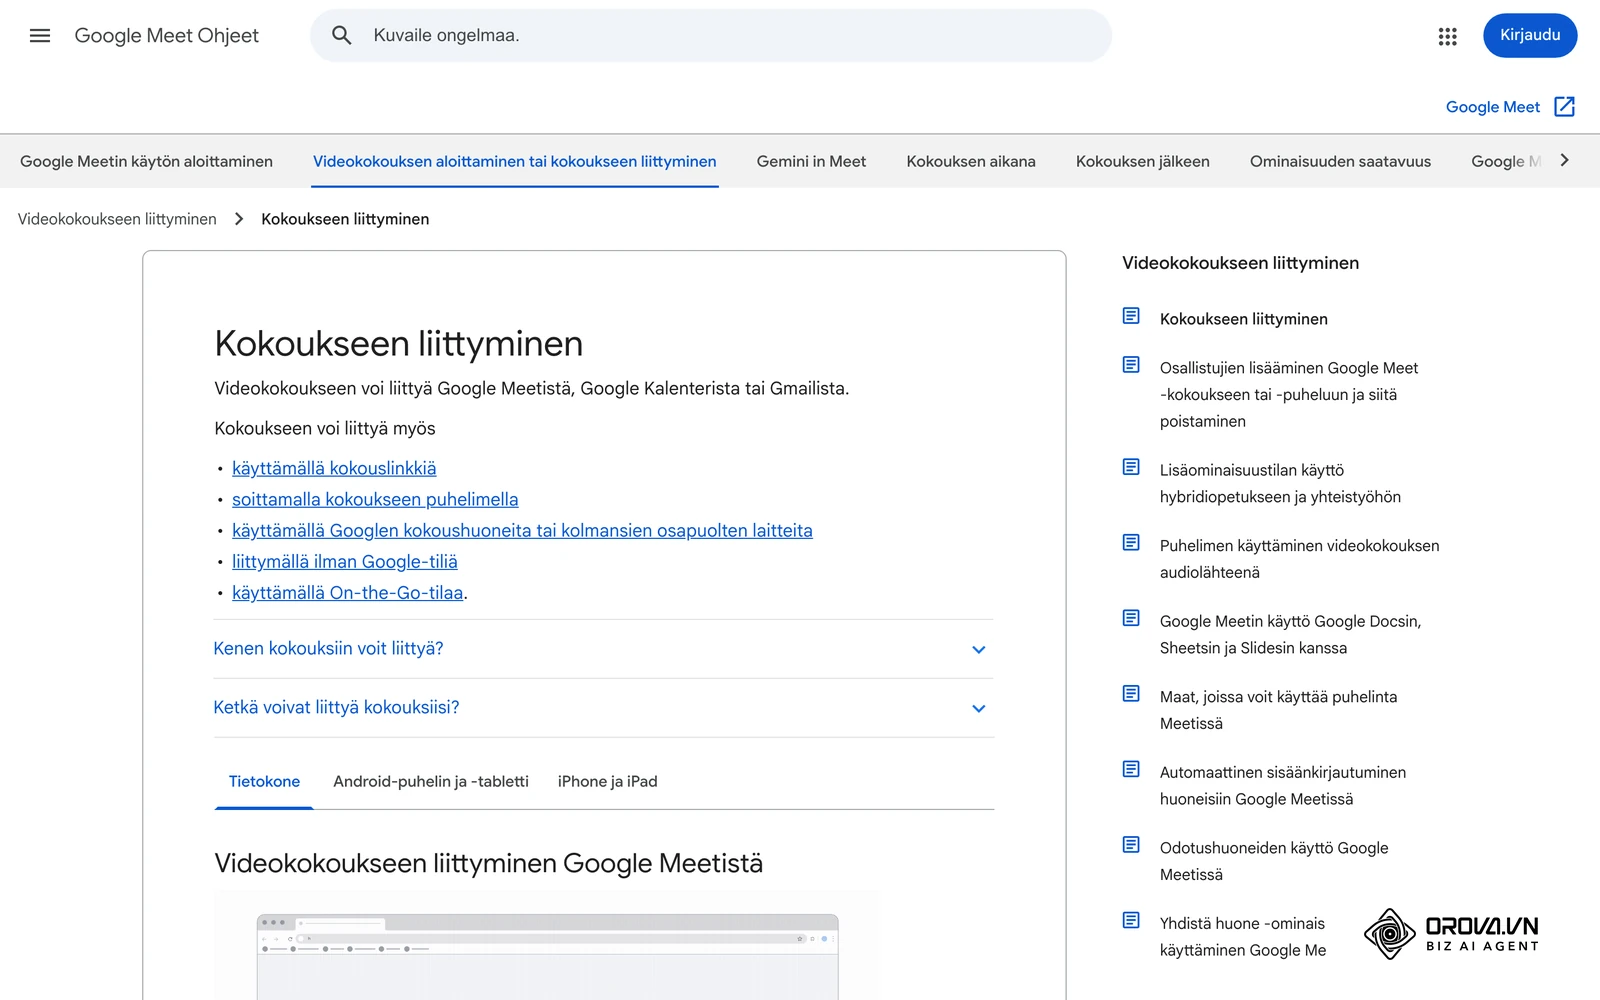Expand 'Ketkä voivat liittyä kokouksiisi?' section

point(603,708)
